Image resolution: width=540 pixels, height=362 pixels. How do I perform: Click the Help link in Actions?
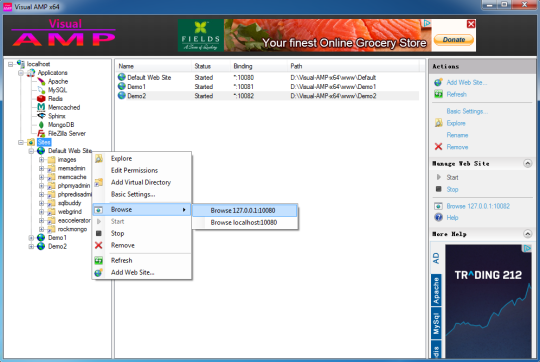coord(452,218)
